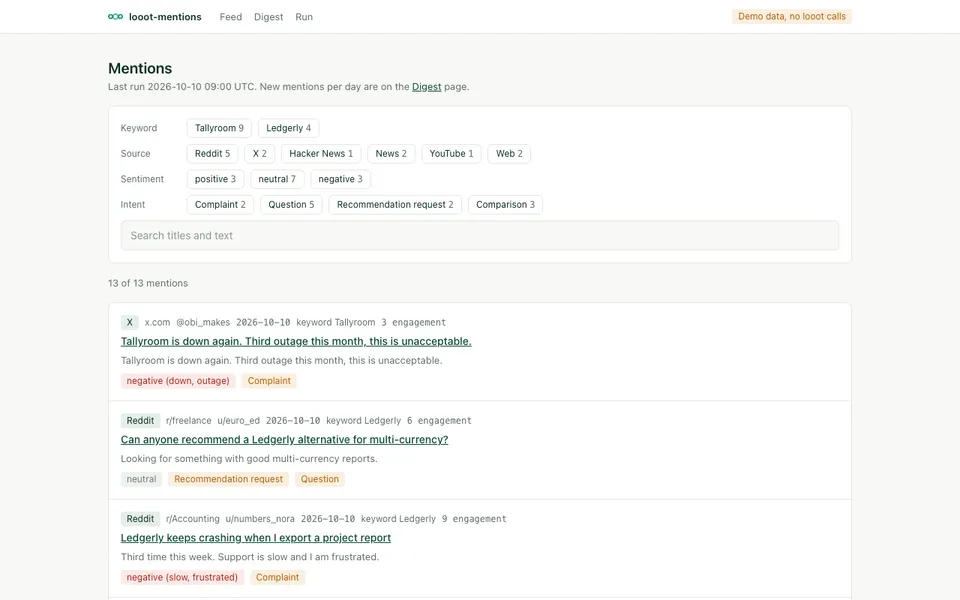Filter by News source
This screenshot has height=600, width=960.
(x=391, y=154)
